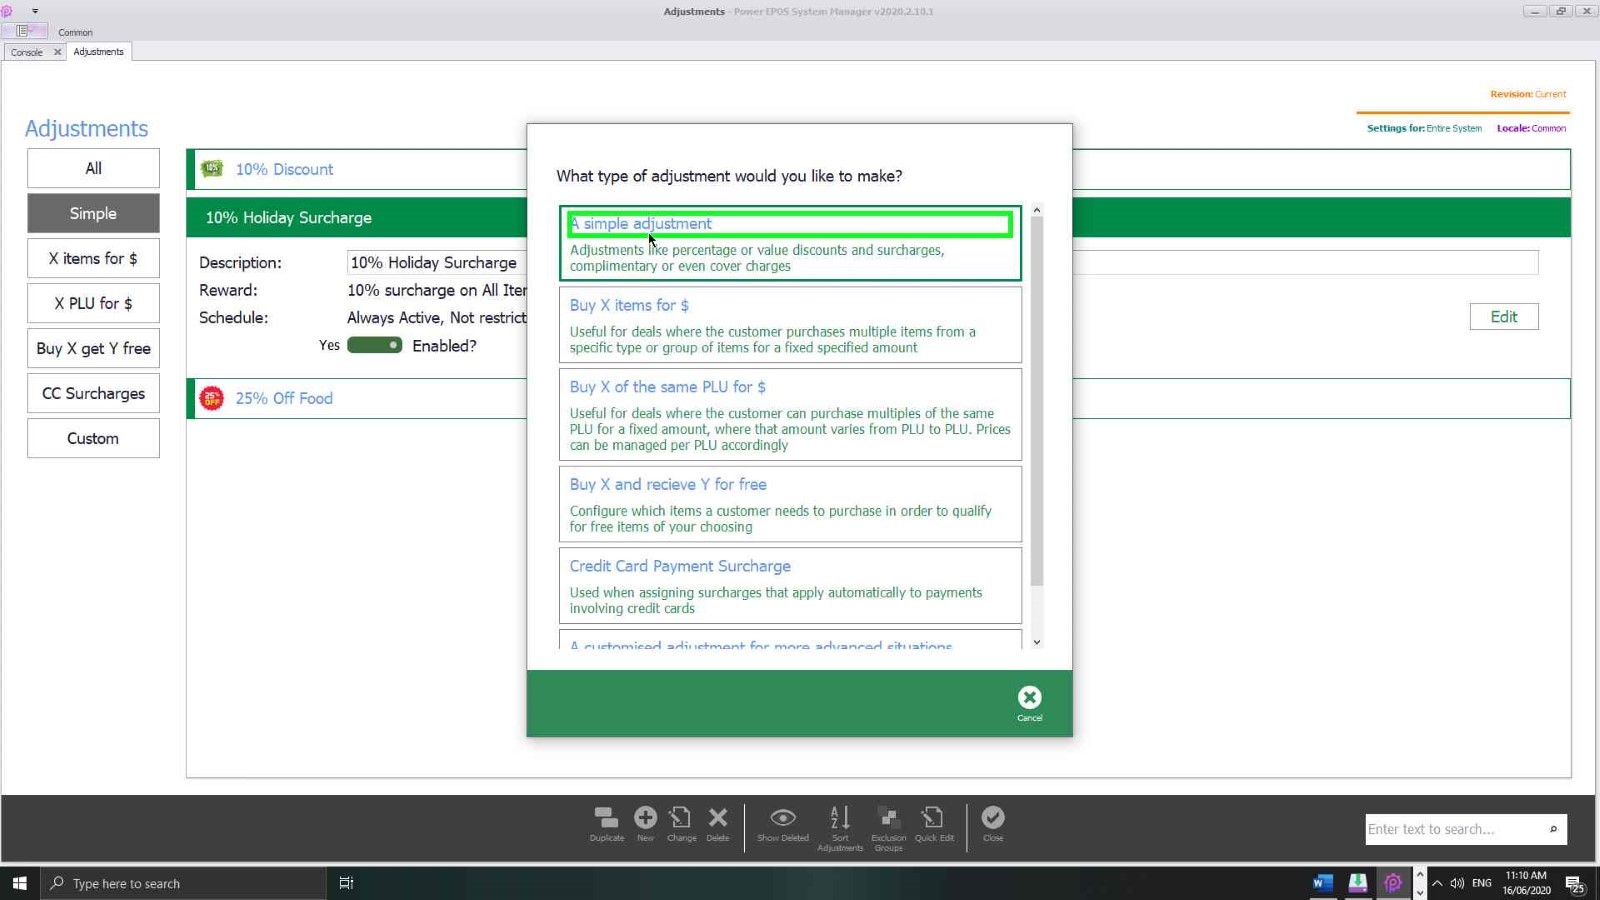Open the volume control in system tray
The image size is (1600, 900).
pyautogui.click(x=1457, y=883)
